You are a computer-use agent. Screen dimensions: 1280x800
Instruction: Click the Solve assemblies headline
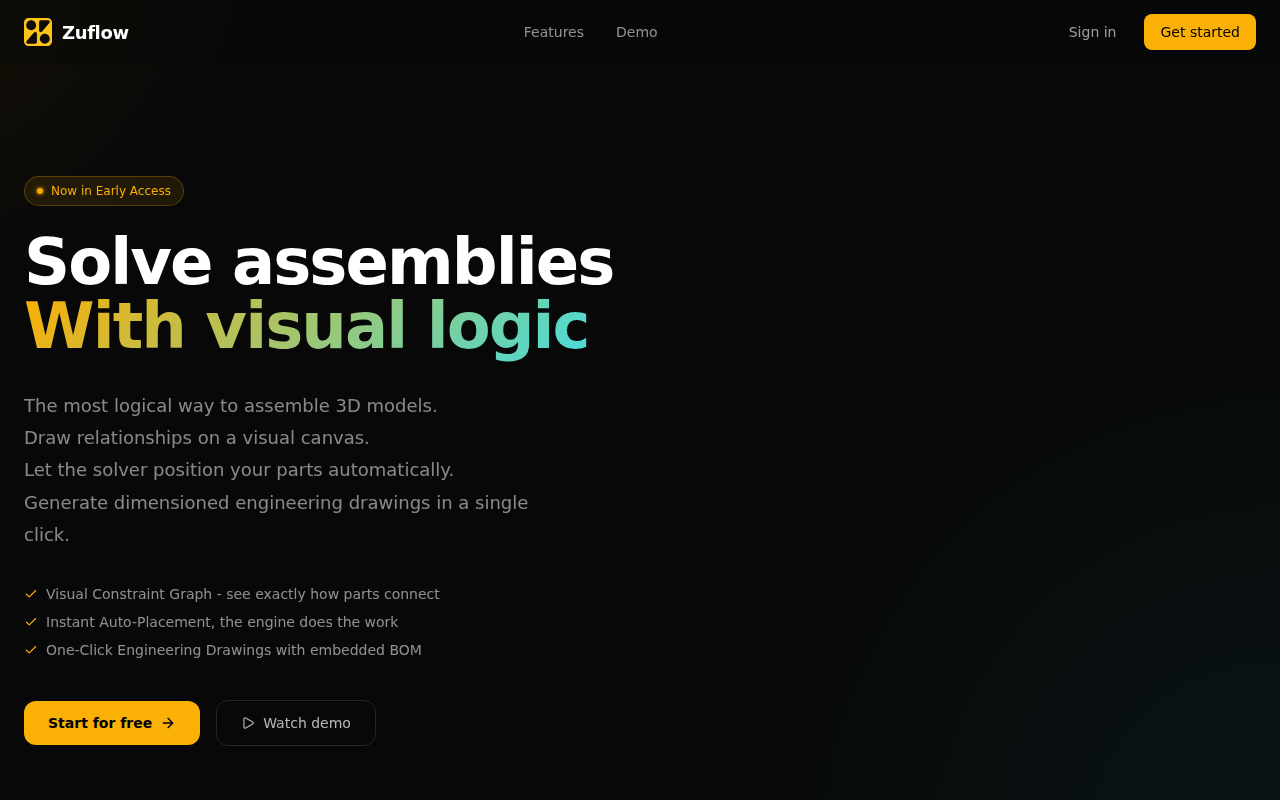pyautogui.click(x=319, y=262)
